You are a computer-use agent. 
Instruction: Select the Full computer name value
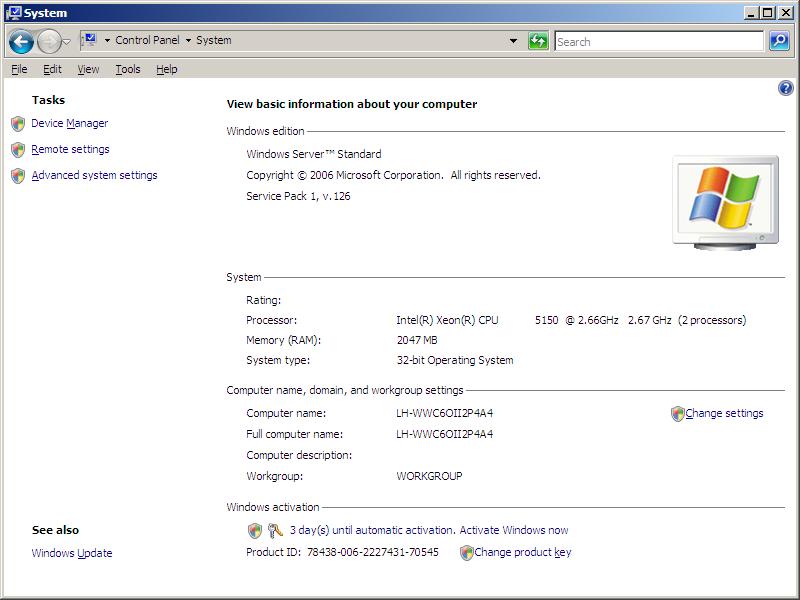444,434
